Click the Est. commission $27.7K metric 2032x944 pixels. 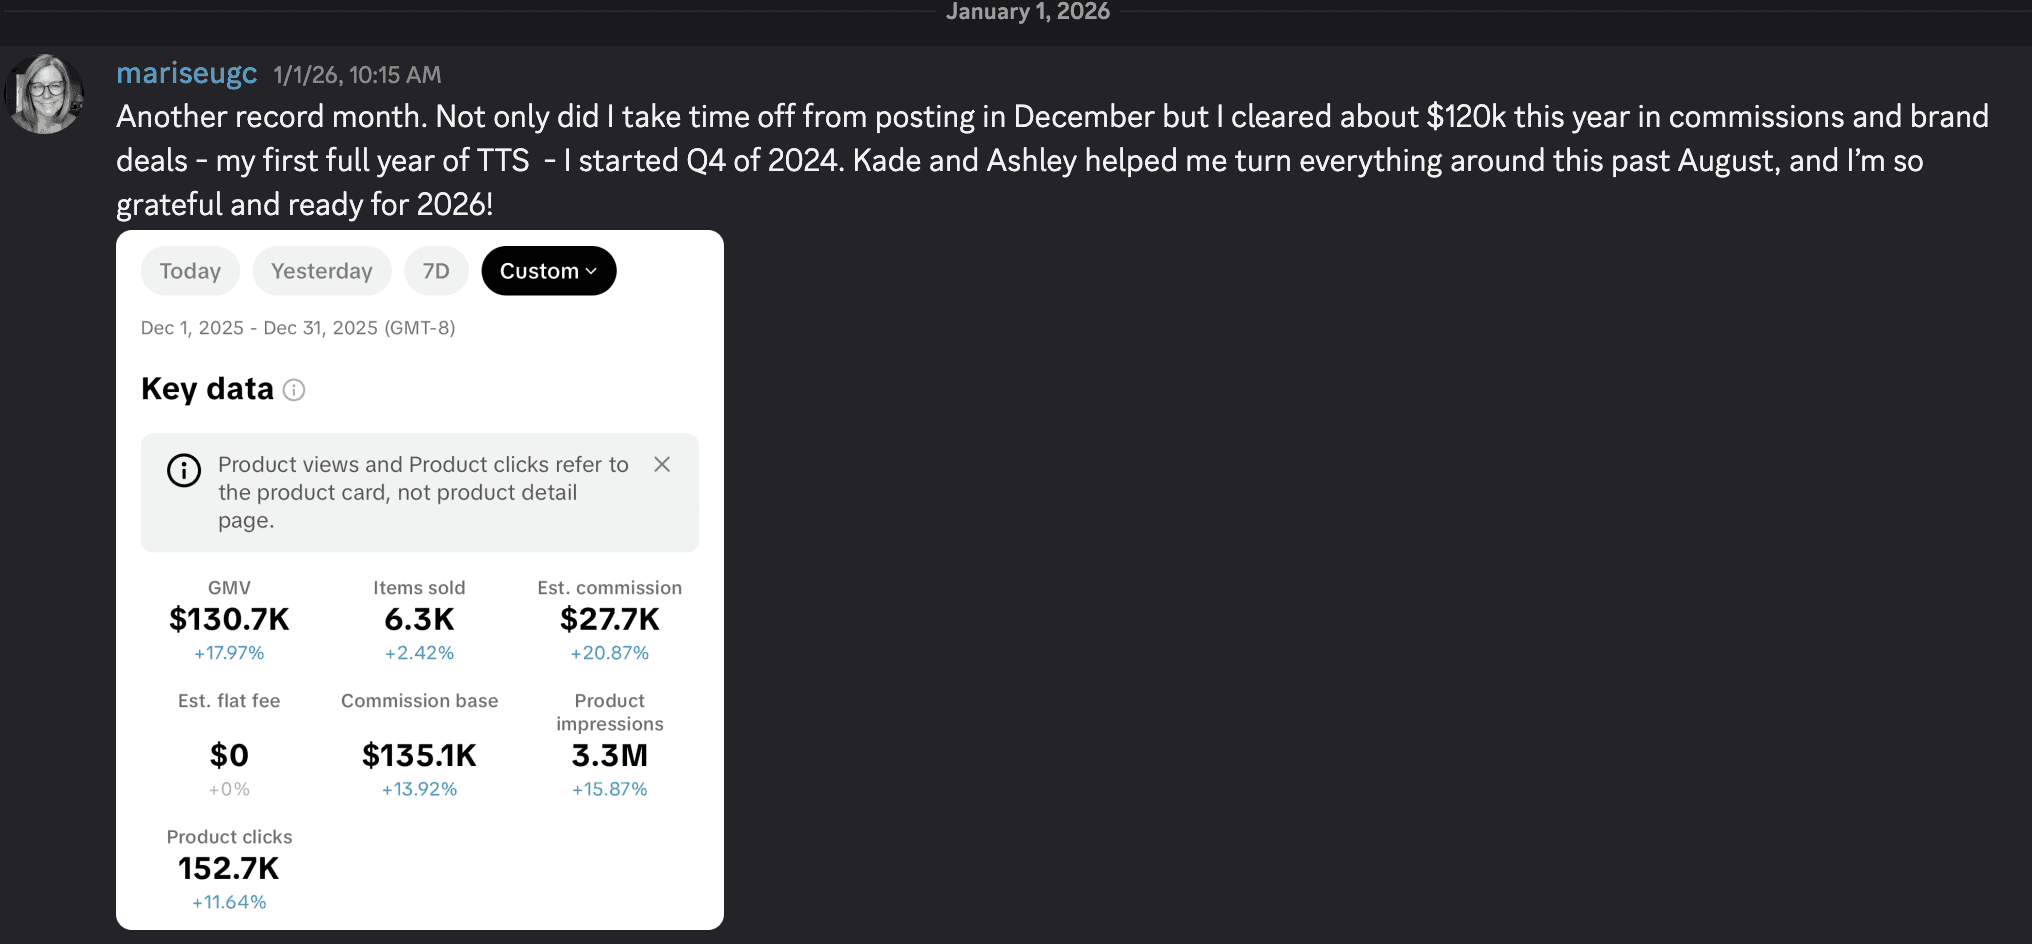tap(610, 620)
